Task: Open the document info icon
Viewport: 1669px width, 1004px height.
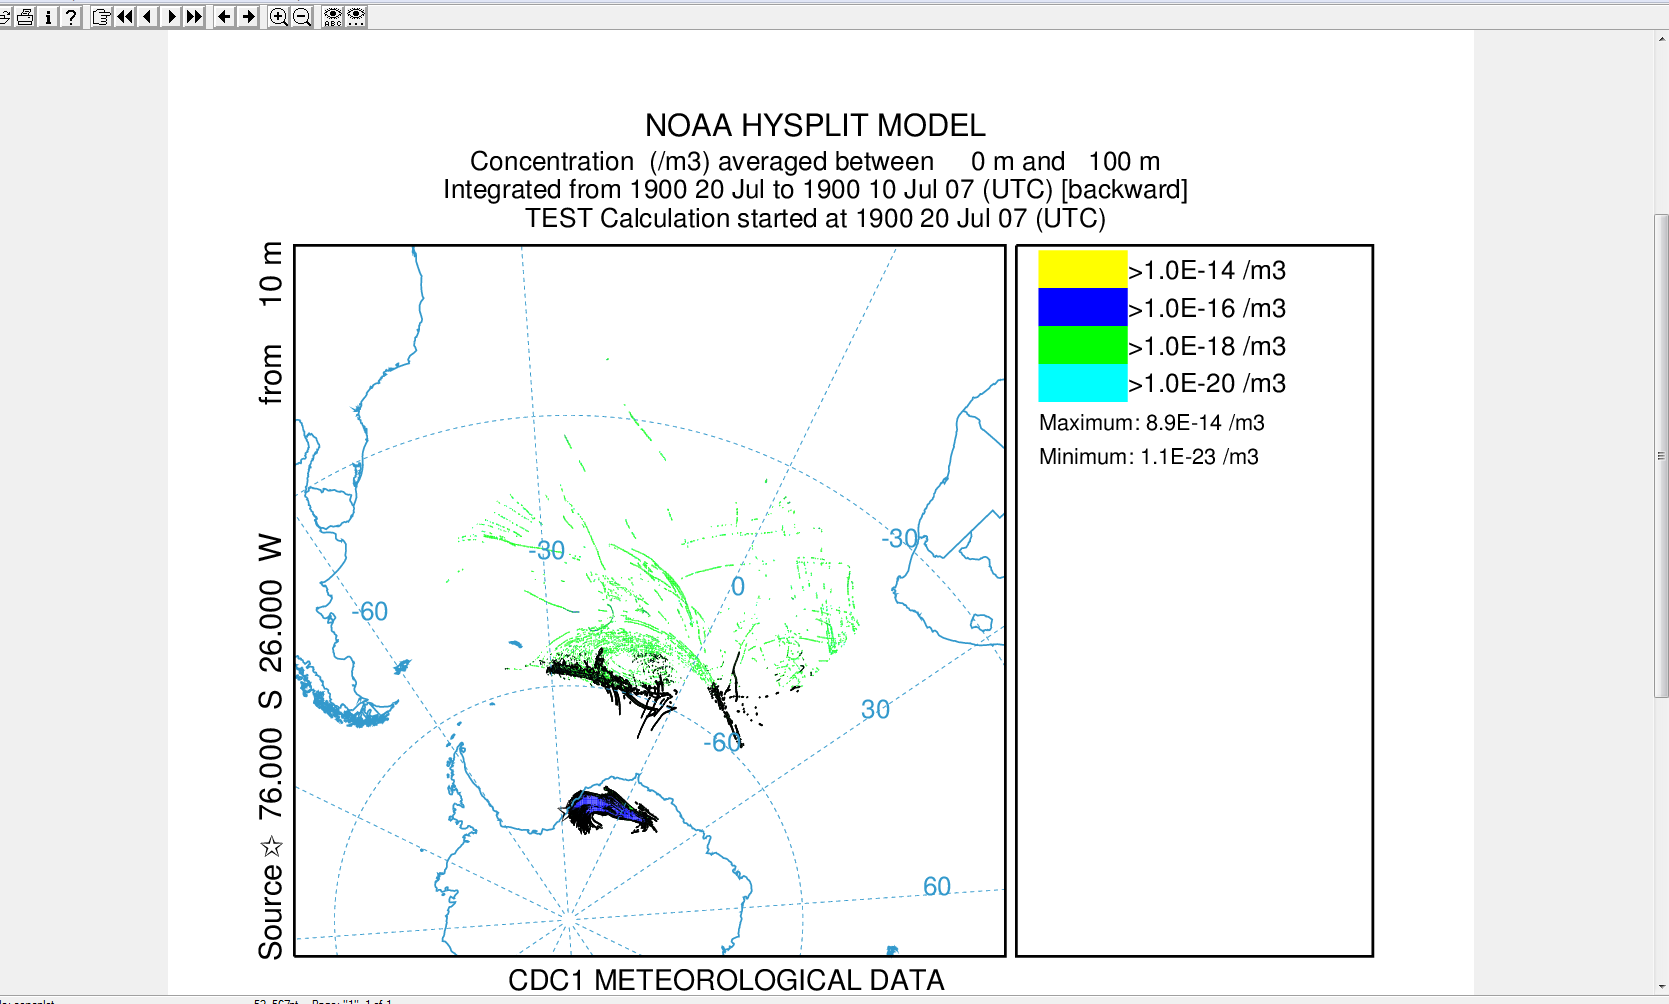Action: [x=48, y=16]
